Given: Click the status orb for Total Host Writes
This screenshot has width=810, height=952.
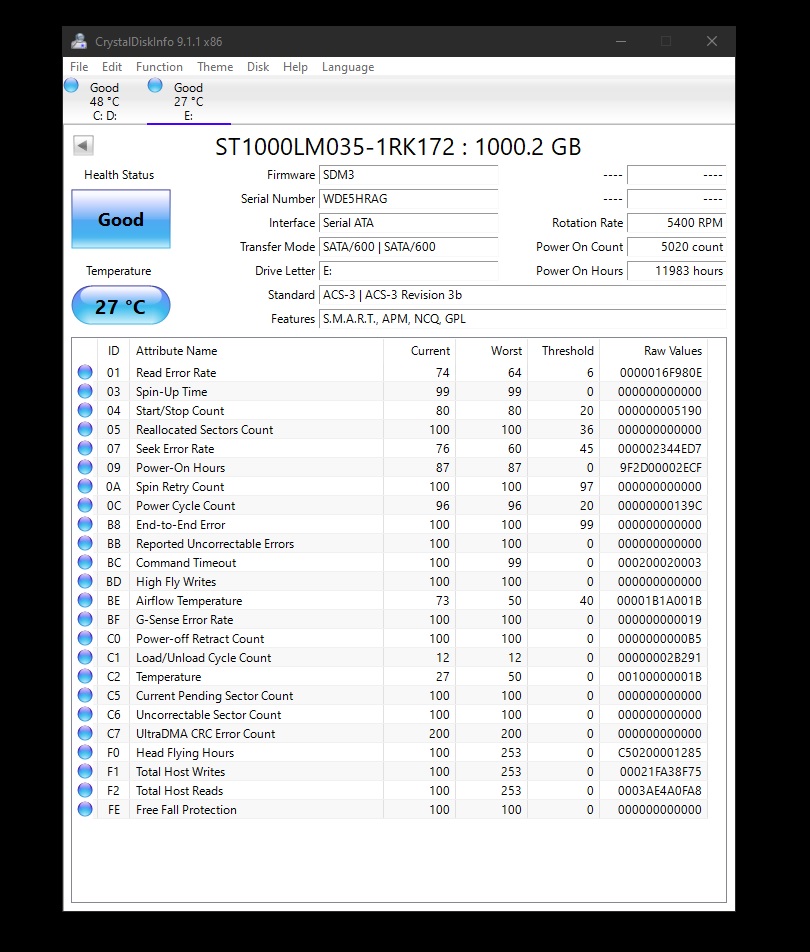Looking at the screenshot, I should pyautogui.click(x=85, y=771).
